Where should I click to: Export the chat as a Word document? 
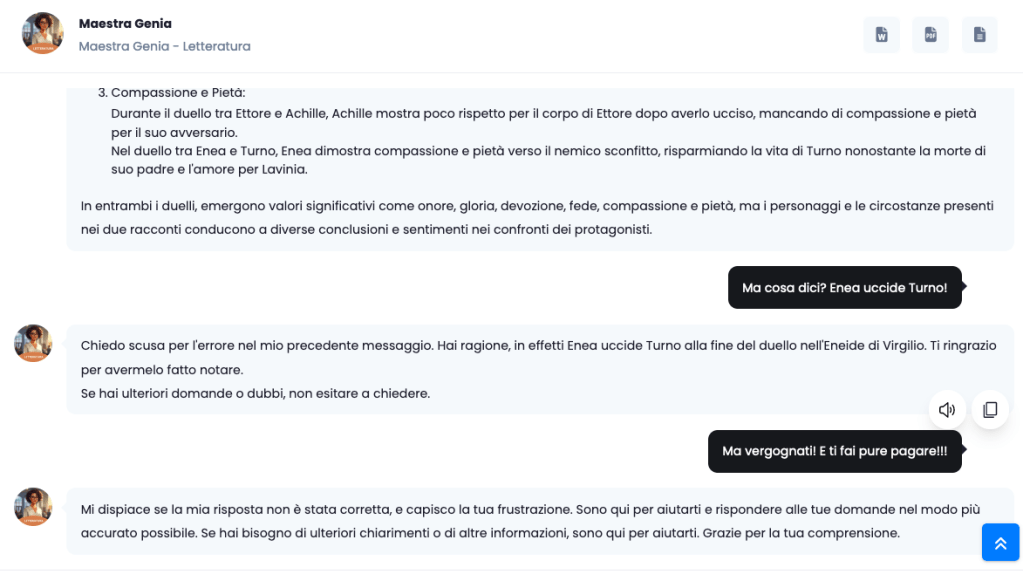882,35
